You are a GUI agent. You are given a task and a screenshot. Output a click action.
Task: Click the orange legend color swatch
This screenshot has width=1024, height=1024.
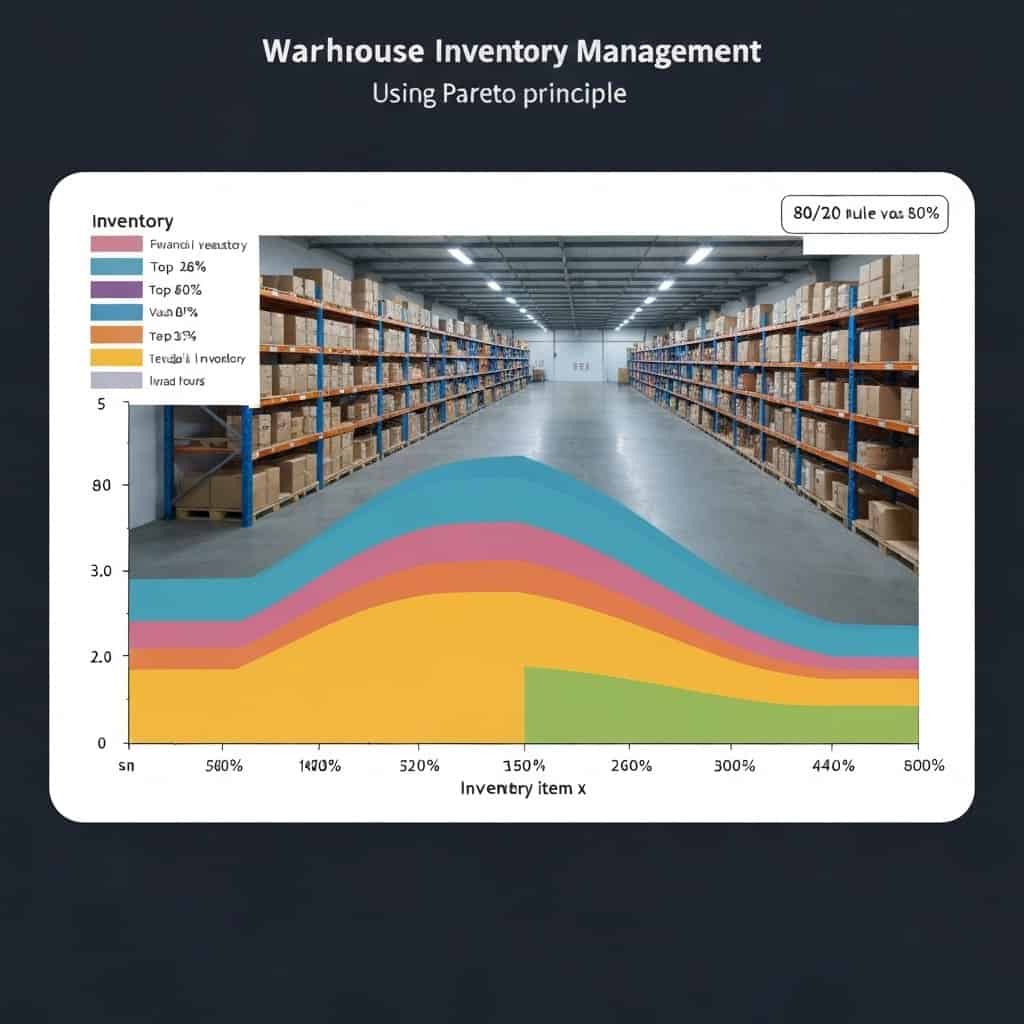(116, 334)
